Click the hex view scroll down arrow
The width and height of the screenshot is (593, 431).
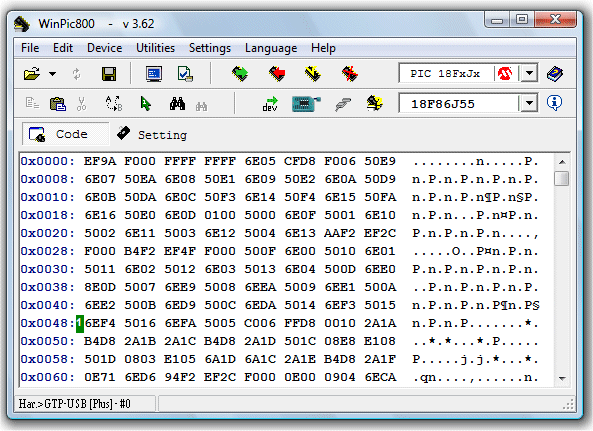pyautogui.click(x=562, y=378)
